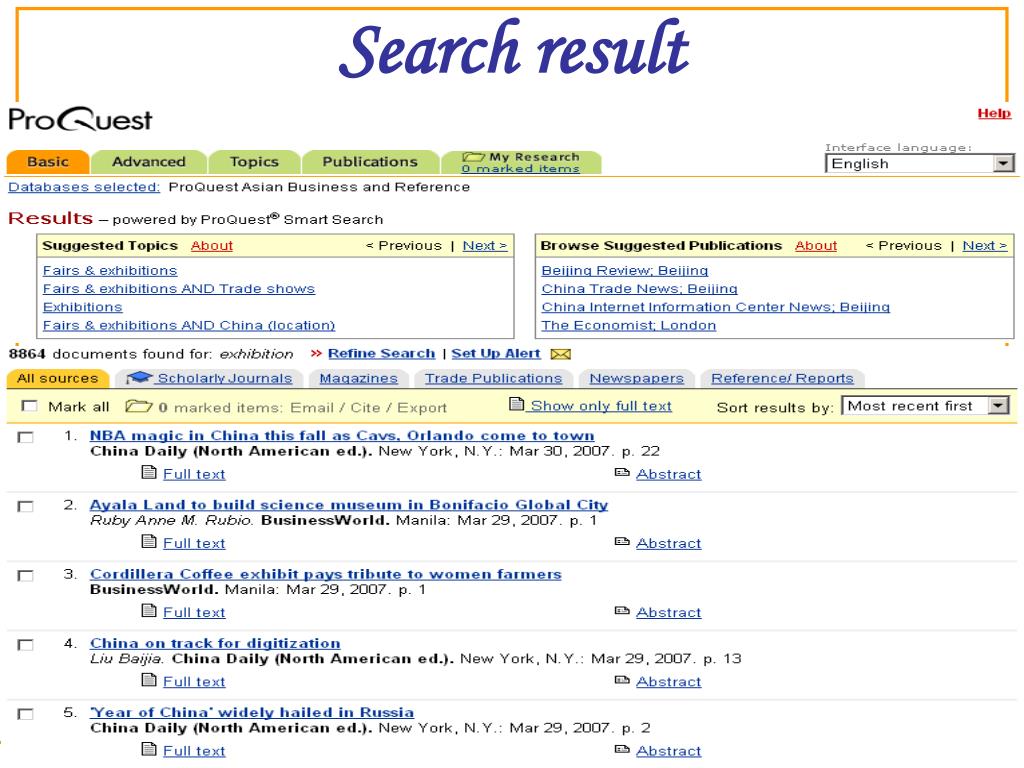
Task: Filter by Trade Publications tab
Action: (493, 378)
